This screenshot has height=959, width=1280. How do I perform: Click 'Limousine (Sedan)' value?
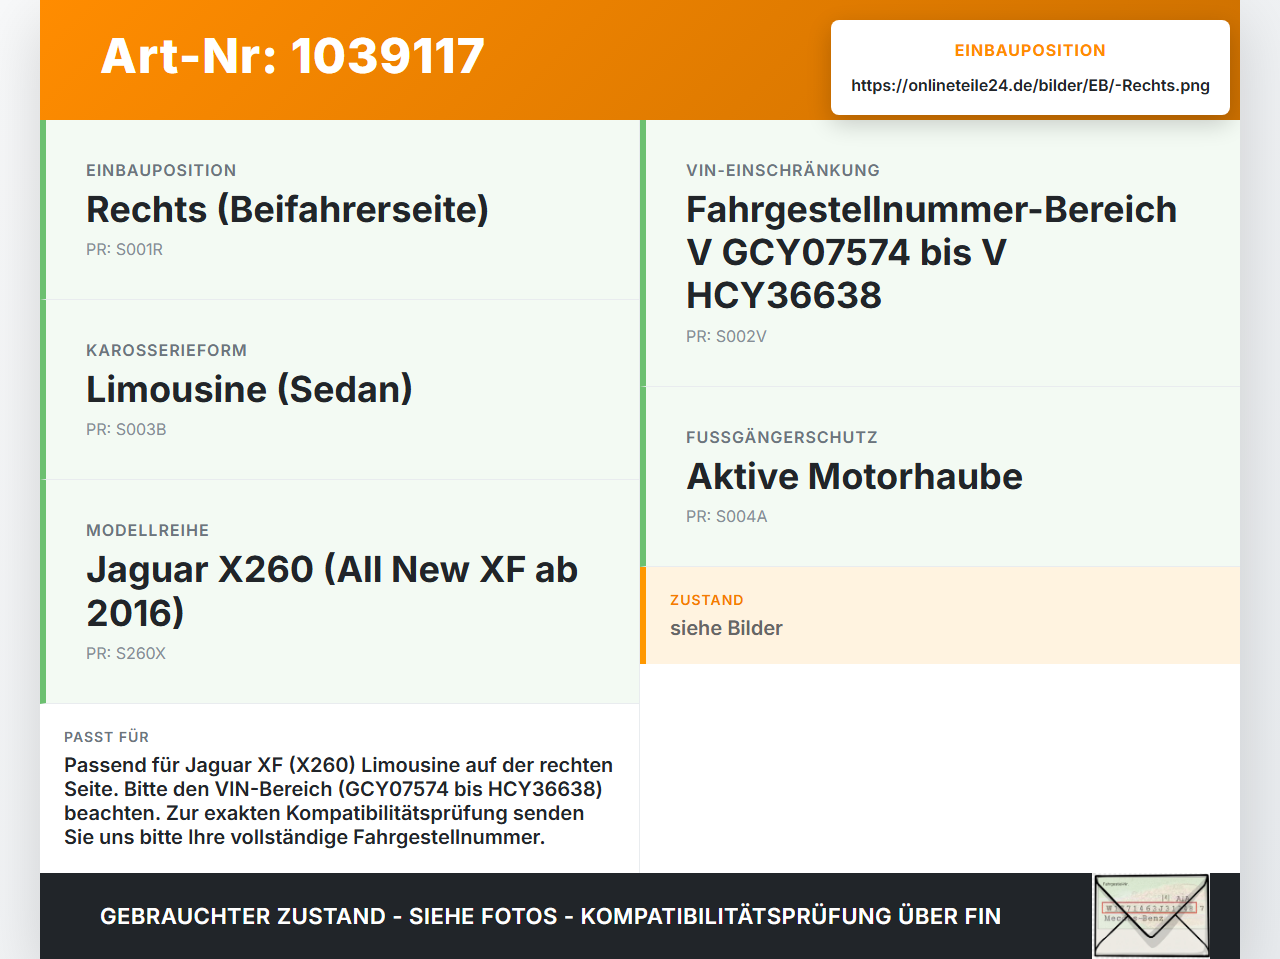click(249, 390)
